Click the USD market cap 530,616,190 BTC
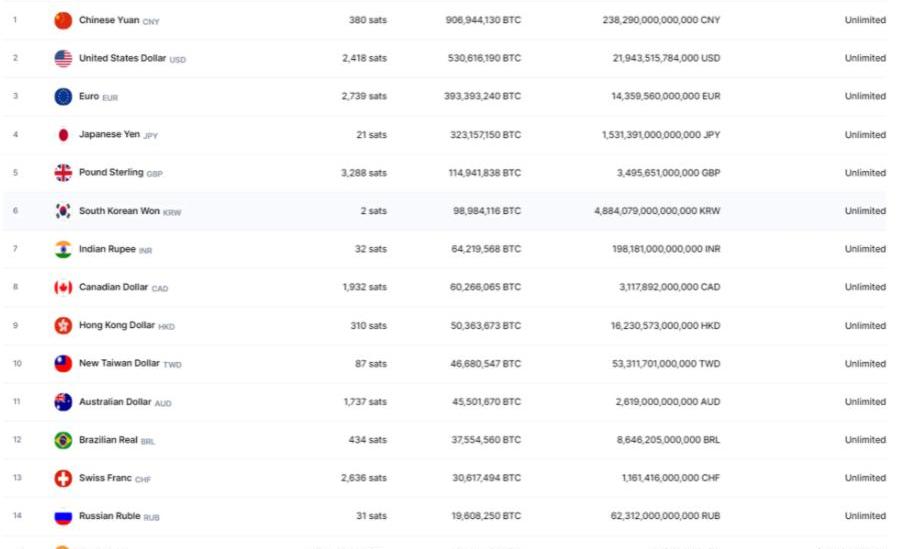This screenshot has height=549, width=904. (483, 58)
